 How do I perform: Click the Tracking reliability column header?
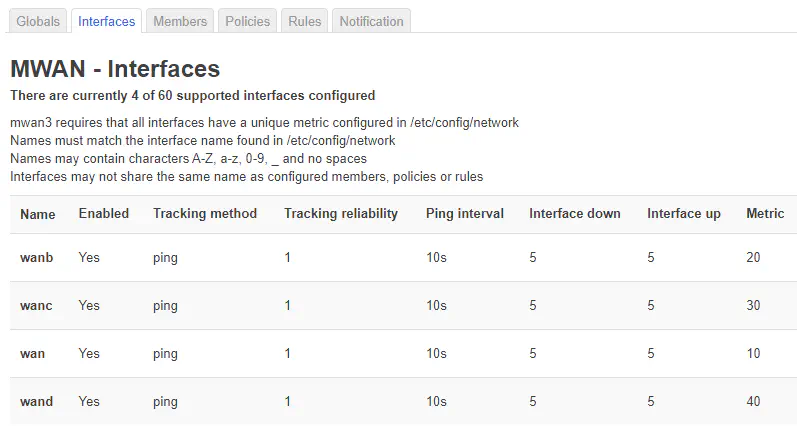click(341, 213)
